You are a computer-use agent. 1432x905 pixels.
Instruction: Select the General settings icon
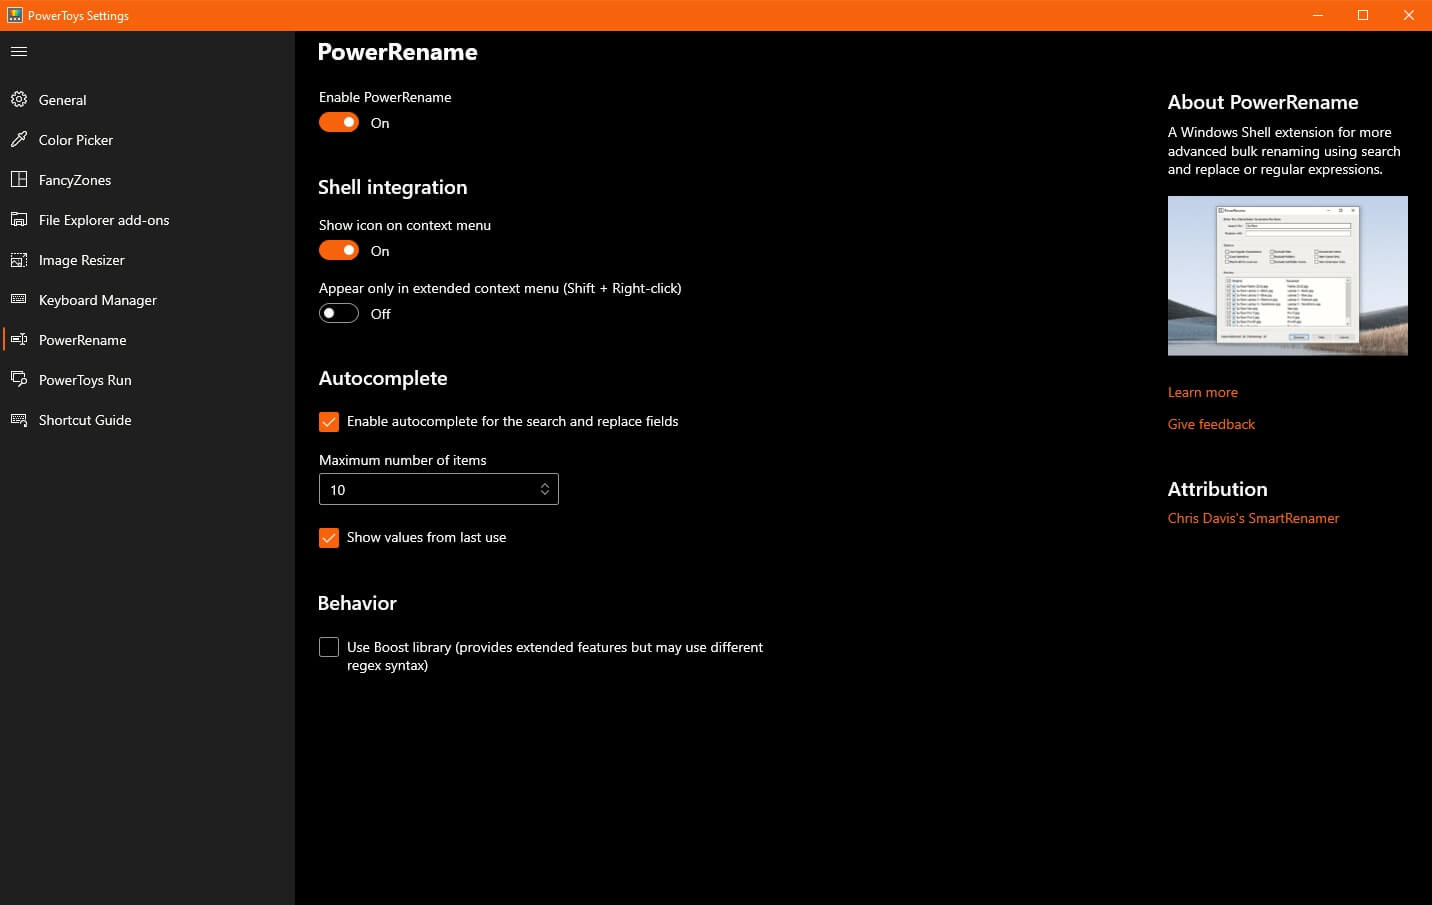click(19, 100)
